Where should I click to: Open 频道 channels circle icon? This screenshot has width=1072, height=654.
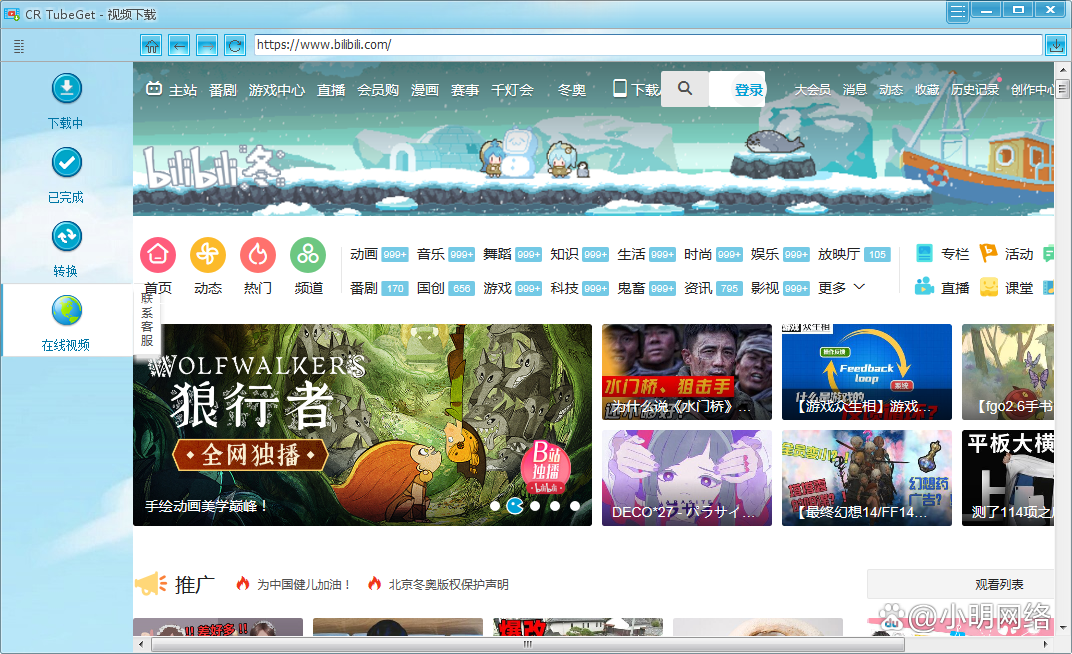308,255
